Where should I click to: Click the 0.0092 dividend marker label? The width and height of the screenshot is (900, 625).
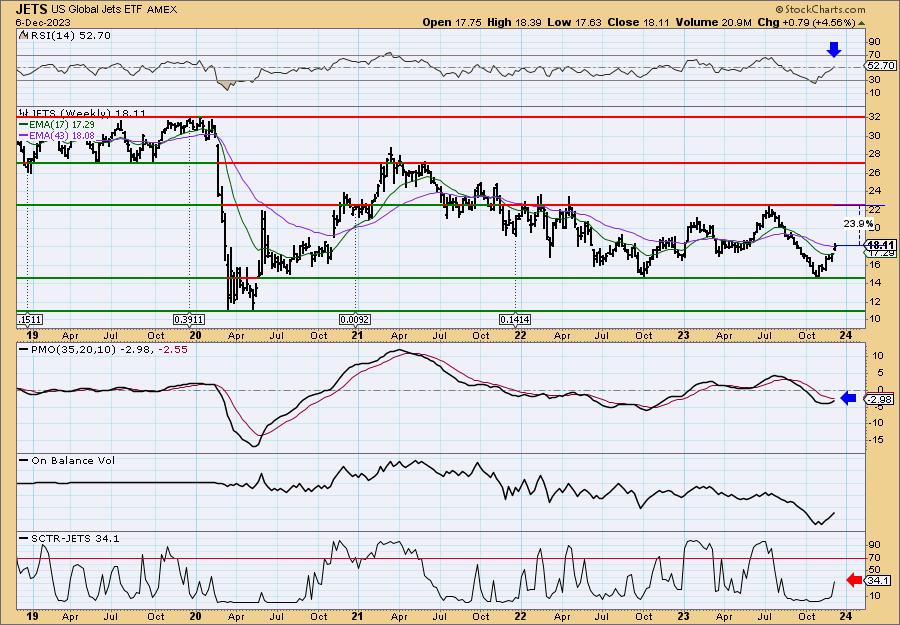(355, 319)
